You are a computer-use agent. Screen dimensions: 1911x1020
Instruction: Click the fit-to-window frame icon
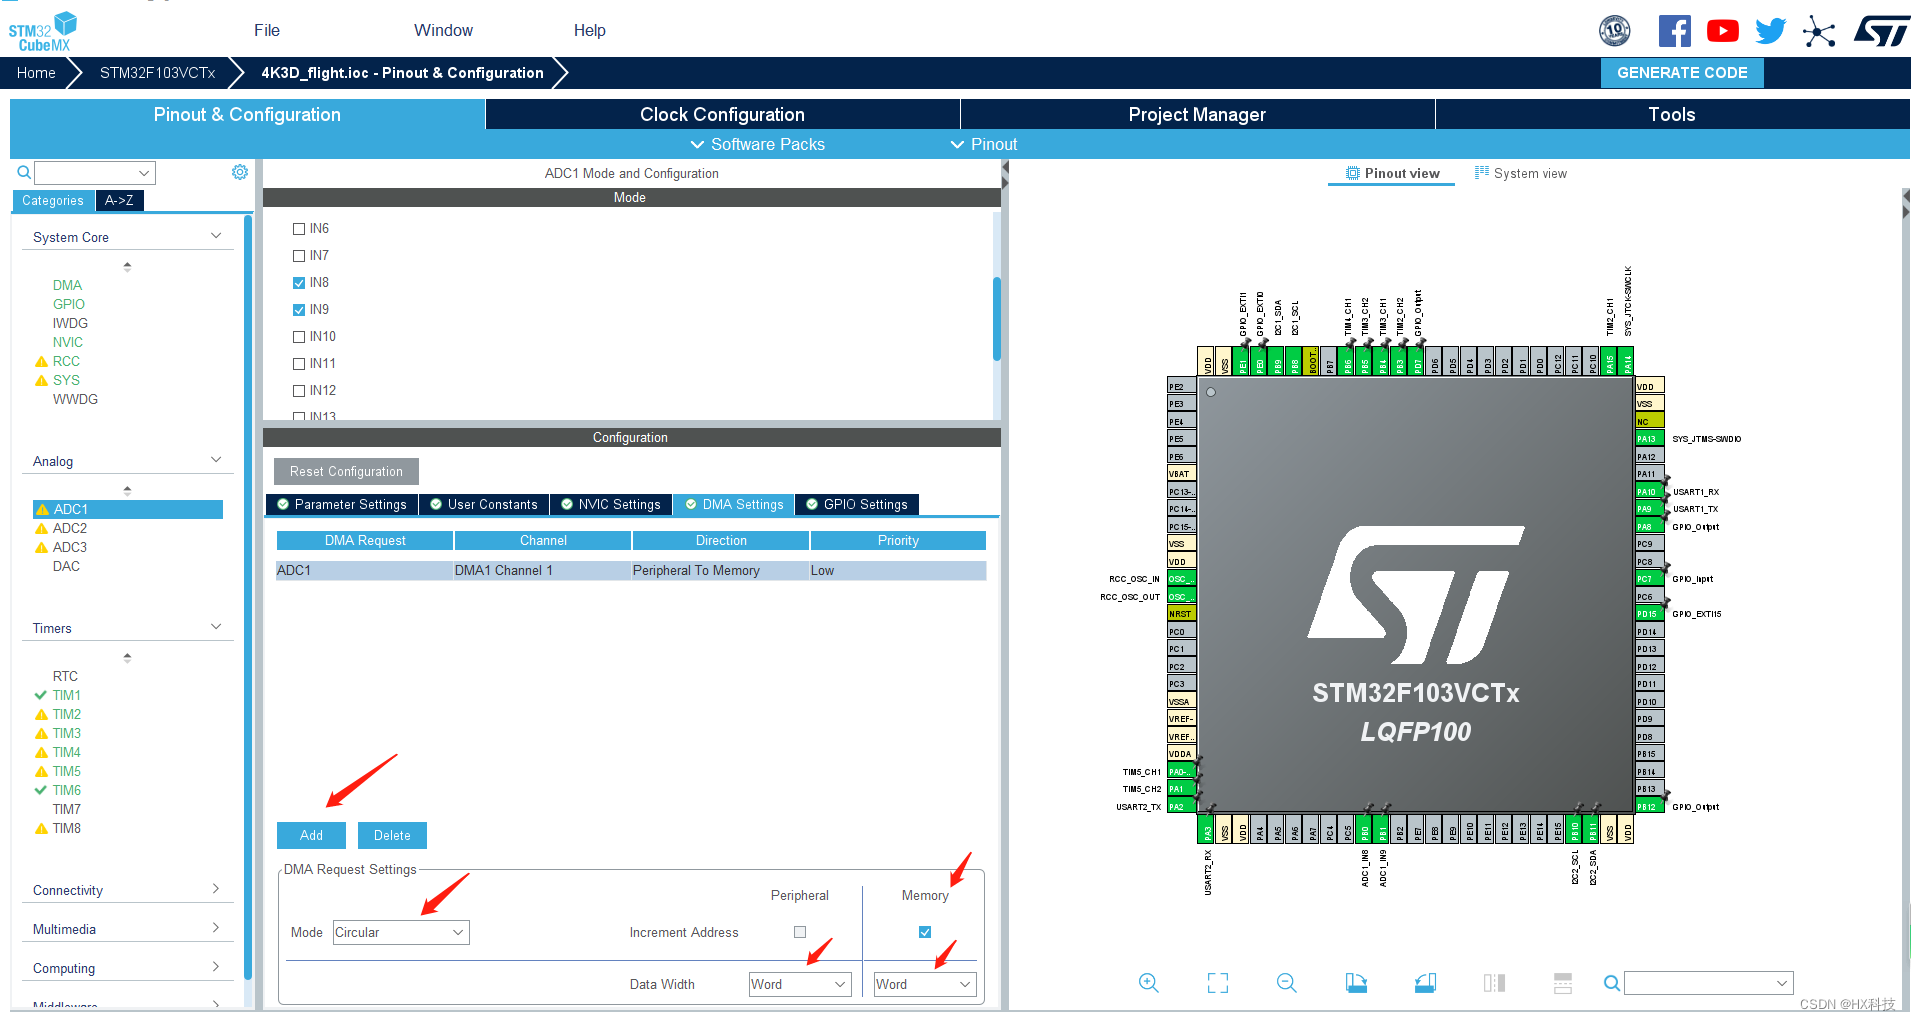pyautogui.click(x=1217, y=983)
